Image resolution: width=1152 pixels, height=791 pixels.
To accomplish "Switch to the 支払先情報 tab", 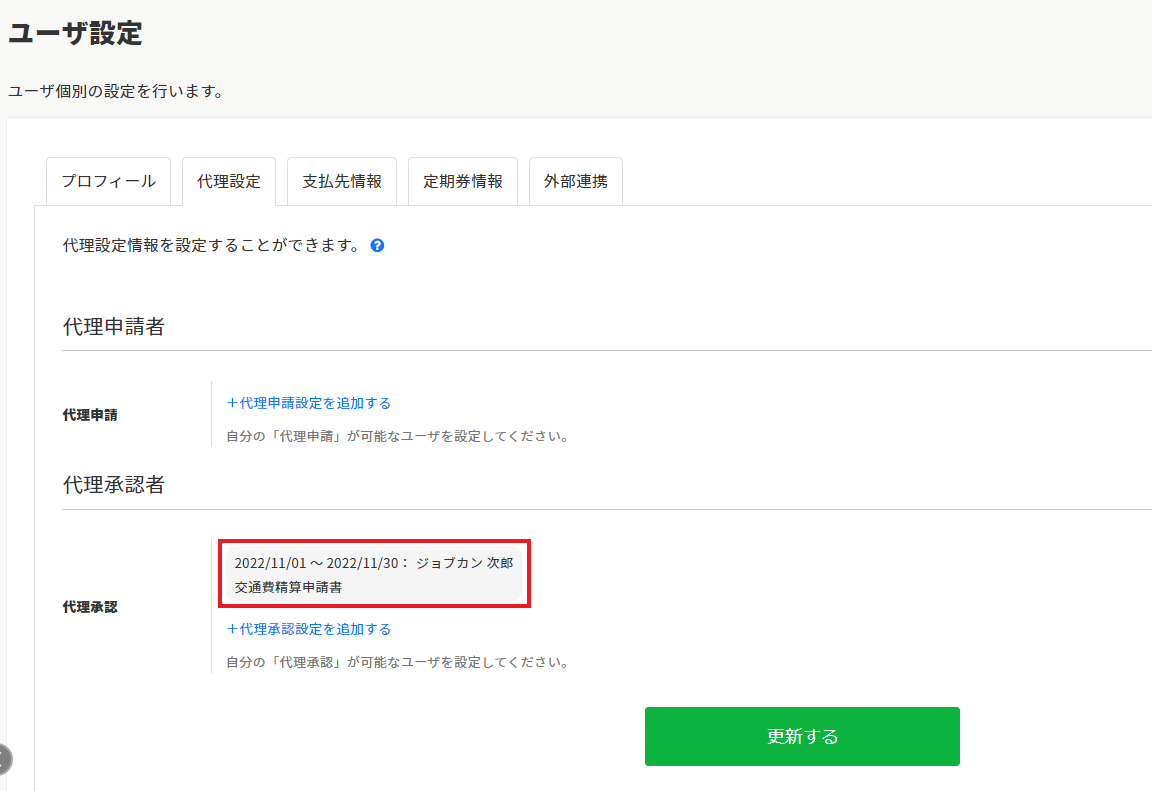I will [x=342, y=182].
